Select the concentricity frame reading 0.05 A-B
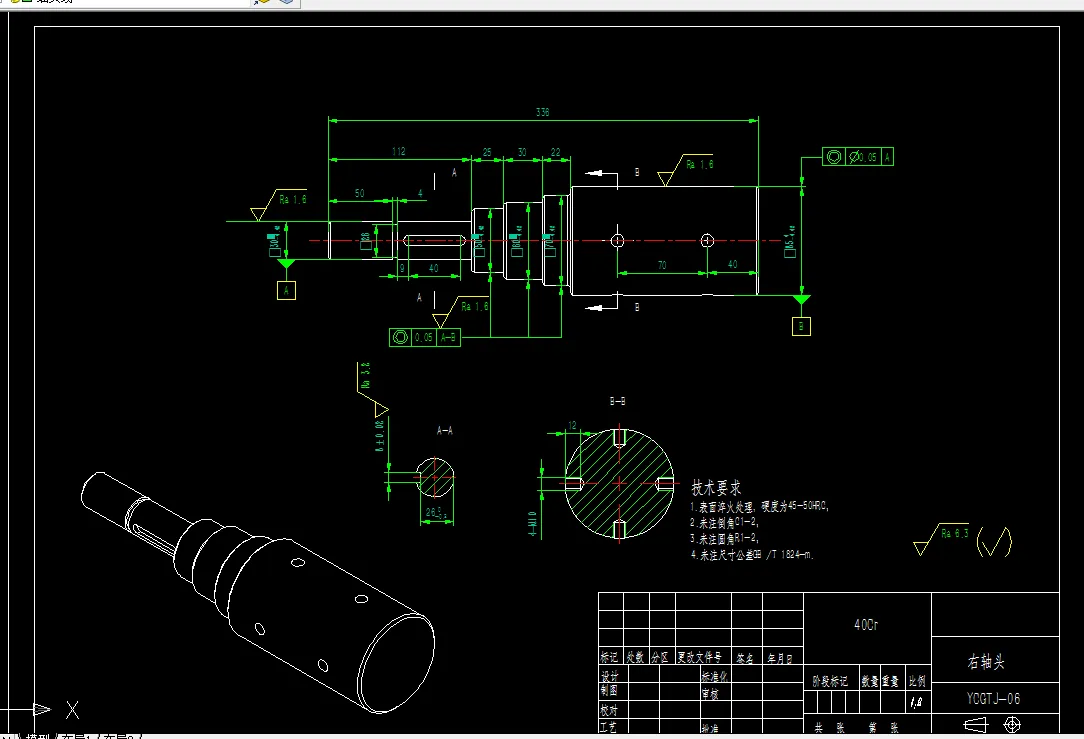This screenshot has width=1084, height=739. click(424, 337)
